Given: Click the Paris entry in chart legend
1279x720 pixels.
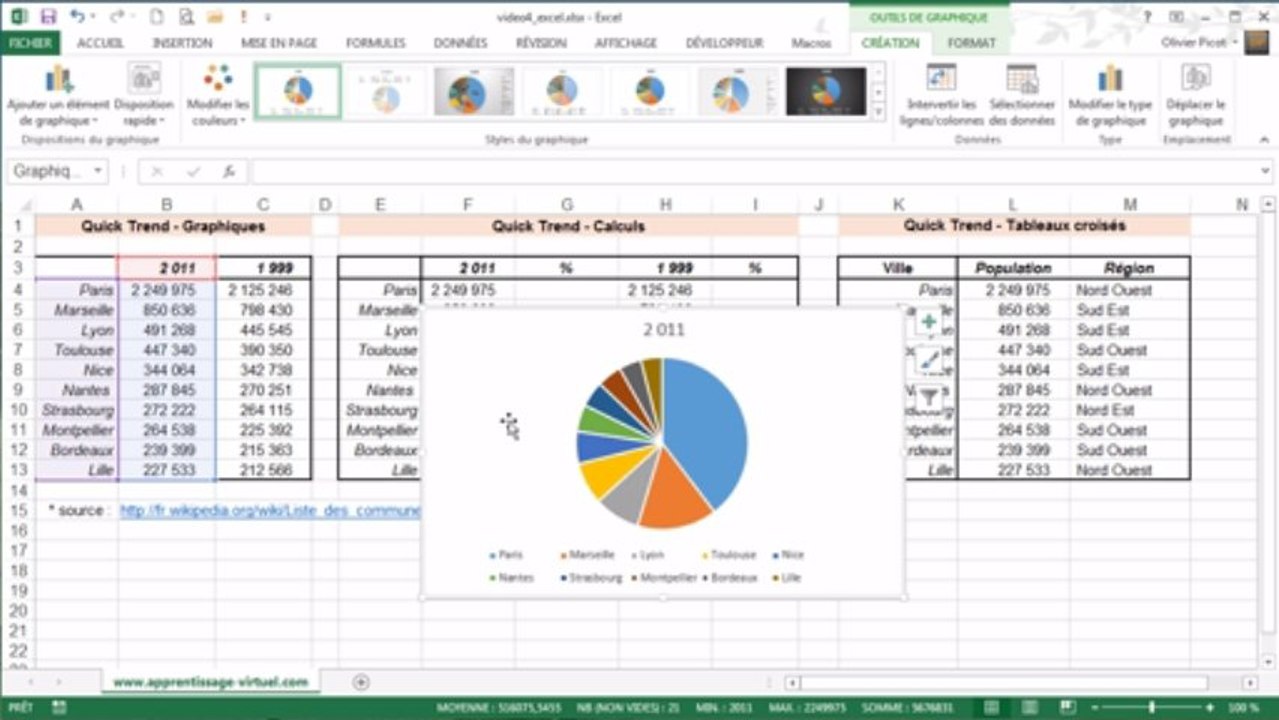Looking at the screenshot, I should click(x=506, y=555).
